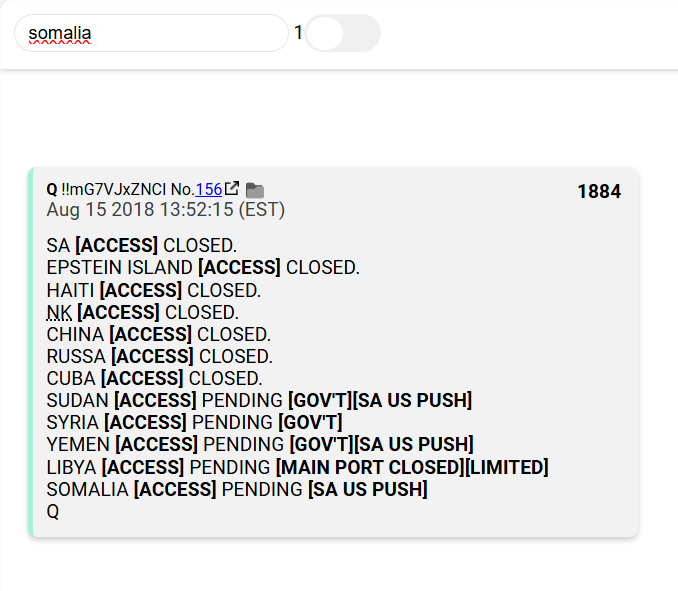
Task: Open the external link icon beside post 156
Action: [x=232, y=189]
